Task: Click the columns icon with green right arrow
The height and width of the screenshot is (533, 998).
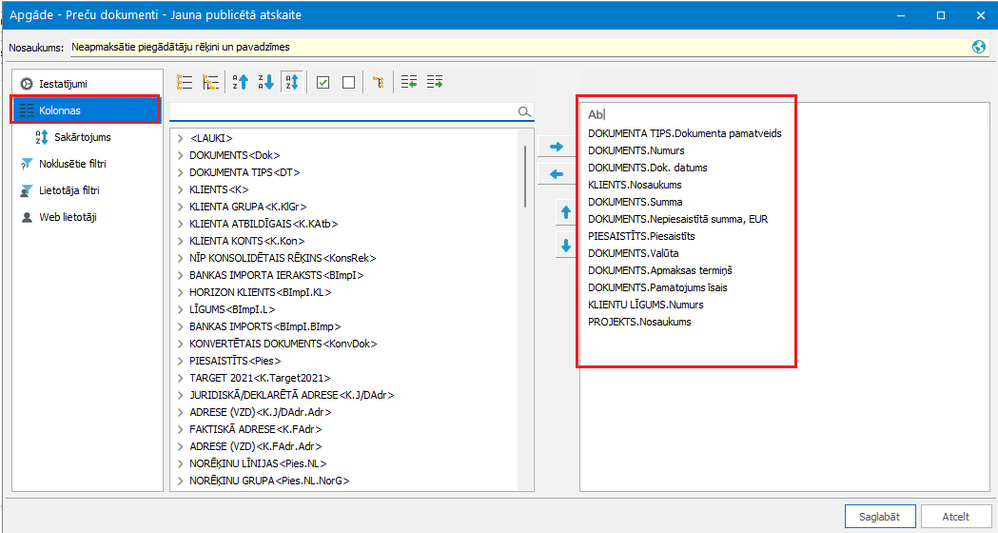Action: point(435,82)
